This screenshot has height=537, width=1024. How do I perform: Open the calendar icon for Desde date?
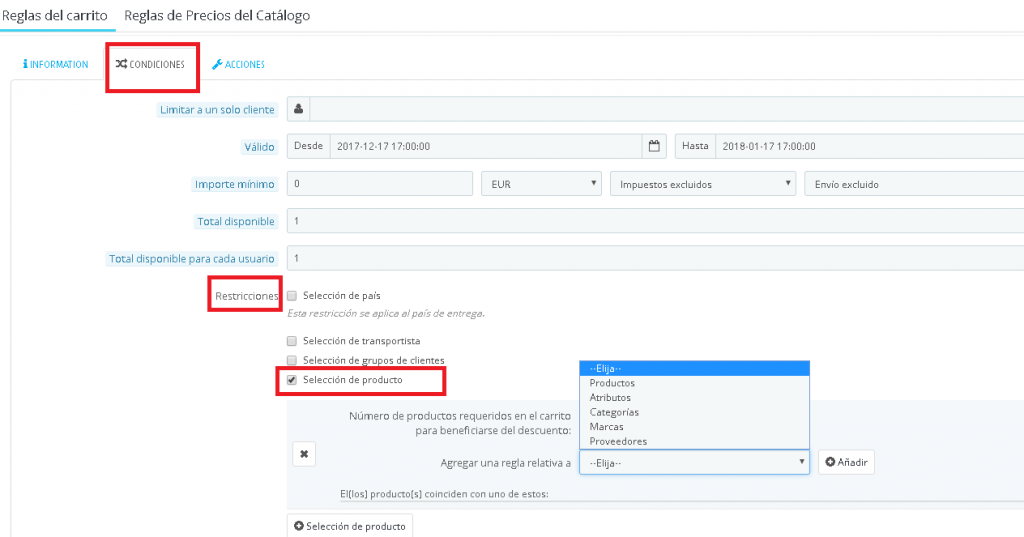[654, 146]
